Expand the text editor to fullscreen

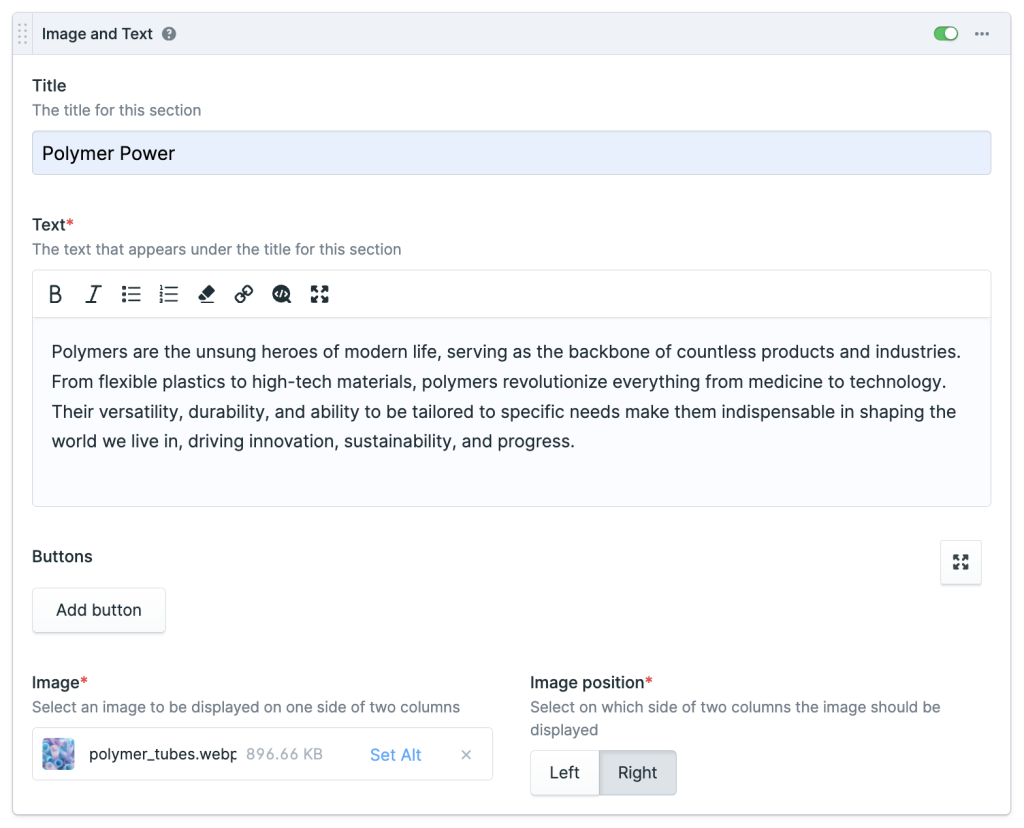coord(320,294)
